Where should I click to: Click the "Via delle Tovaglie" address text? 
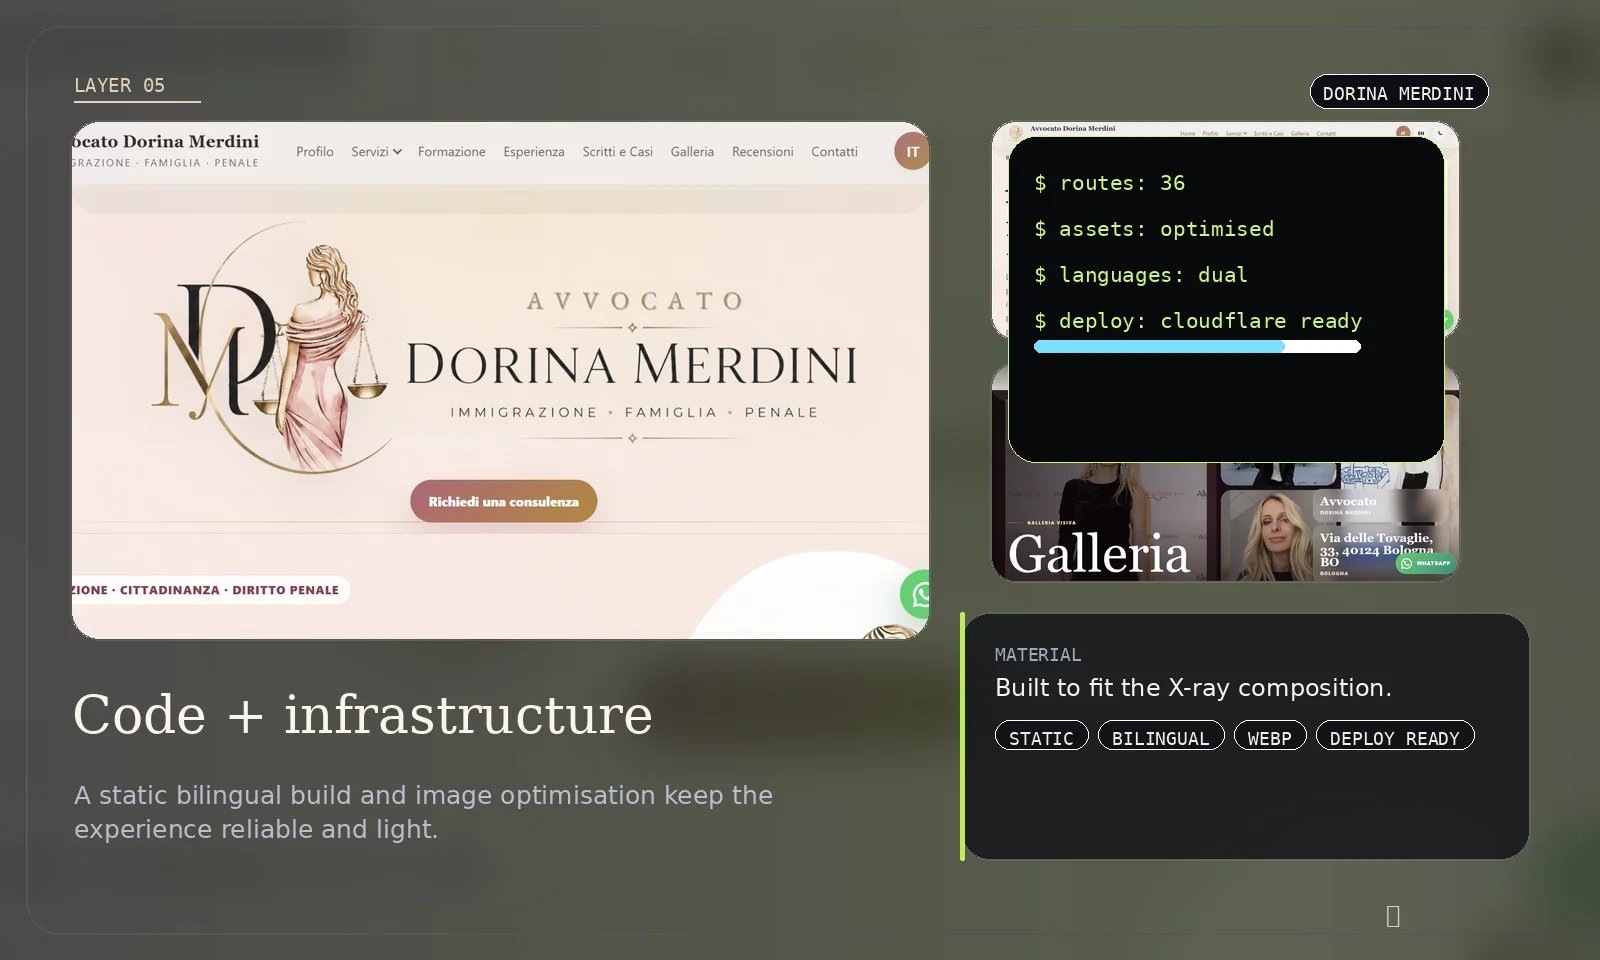(x=1376, y=549)
